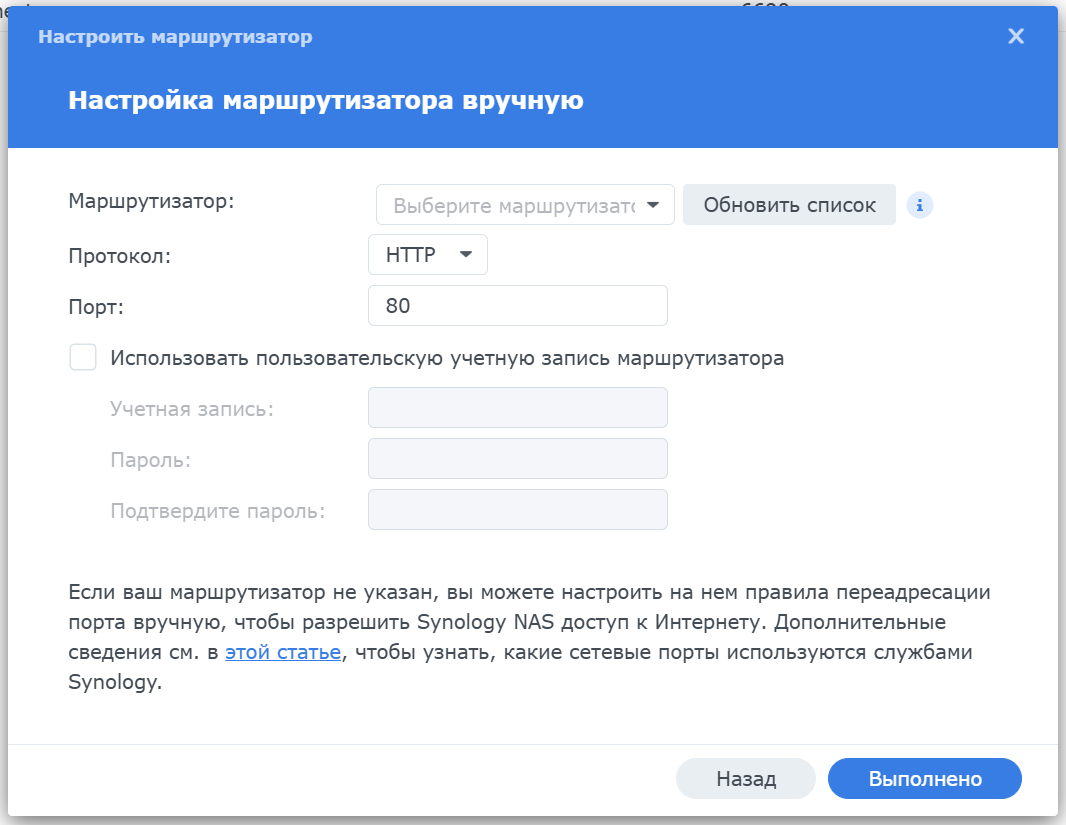
Task: Click the info icon beside Обновить список
Action: tap(919, 205)
